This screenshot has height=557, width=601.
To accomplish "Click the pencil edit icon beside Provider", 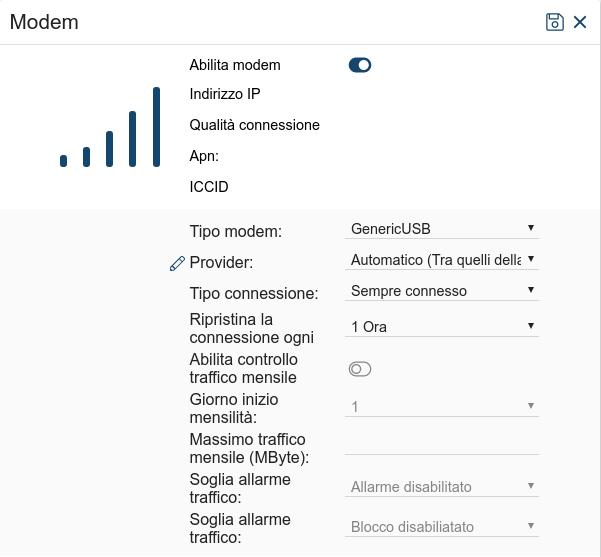I will pyautogui.click(x=177, y=263).
